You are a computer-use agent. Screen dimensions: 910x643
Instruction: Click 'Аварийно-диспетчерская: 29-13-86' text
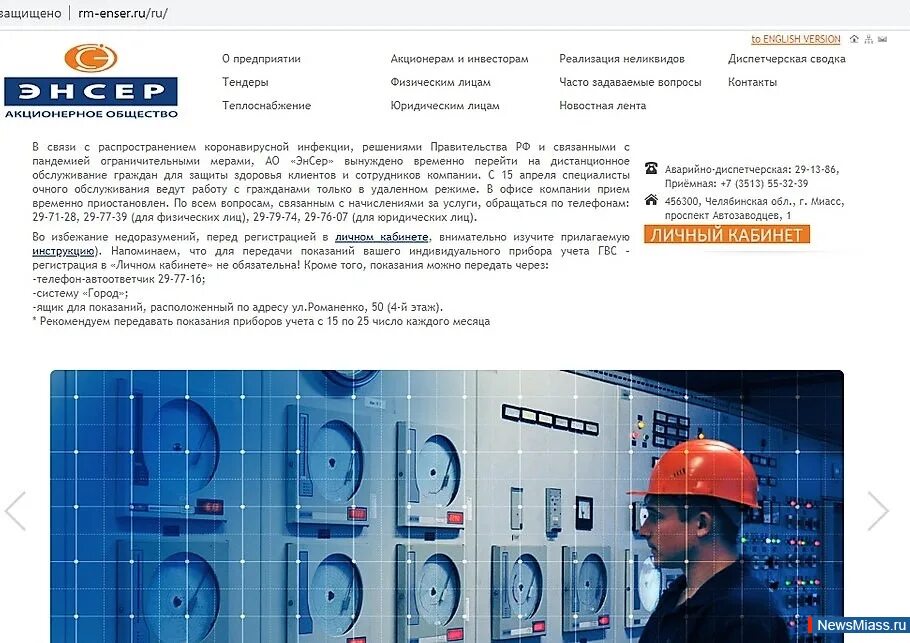(752, 169)
